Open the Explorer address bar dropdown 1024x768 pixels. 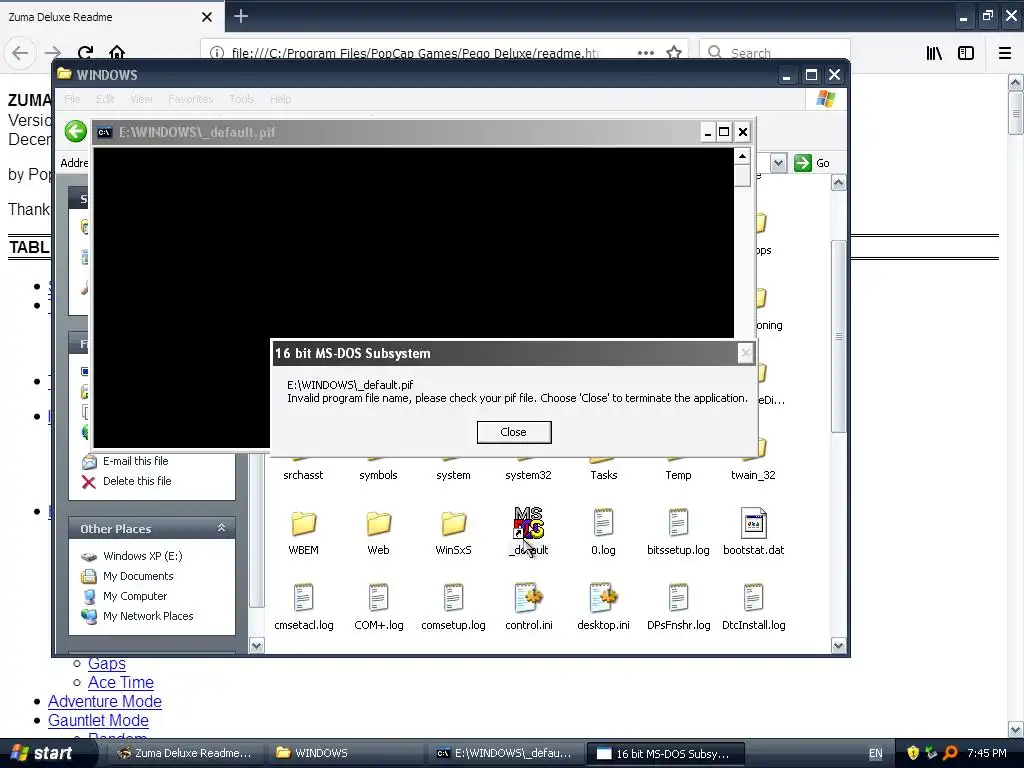(x=778, y=163)
